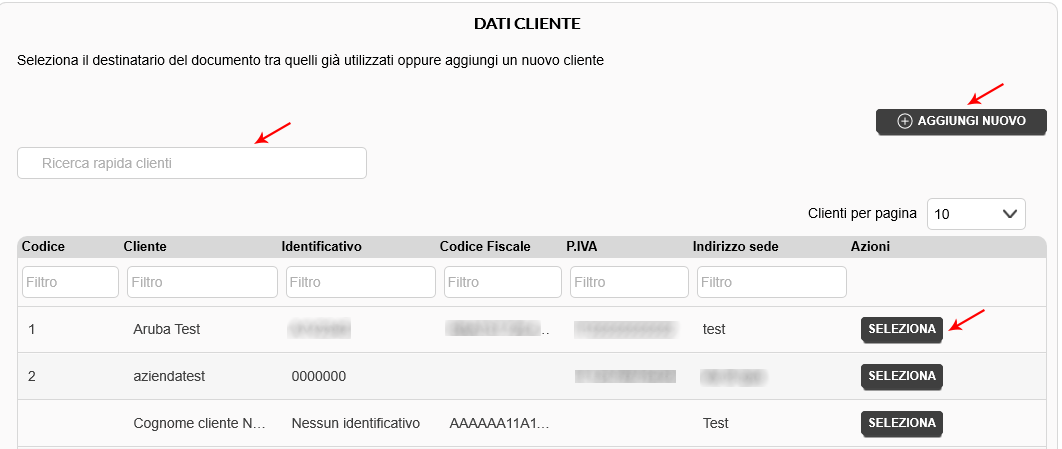Click the Cliente filter field

(203, 282)
